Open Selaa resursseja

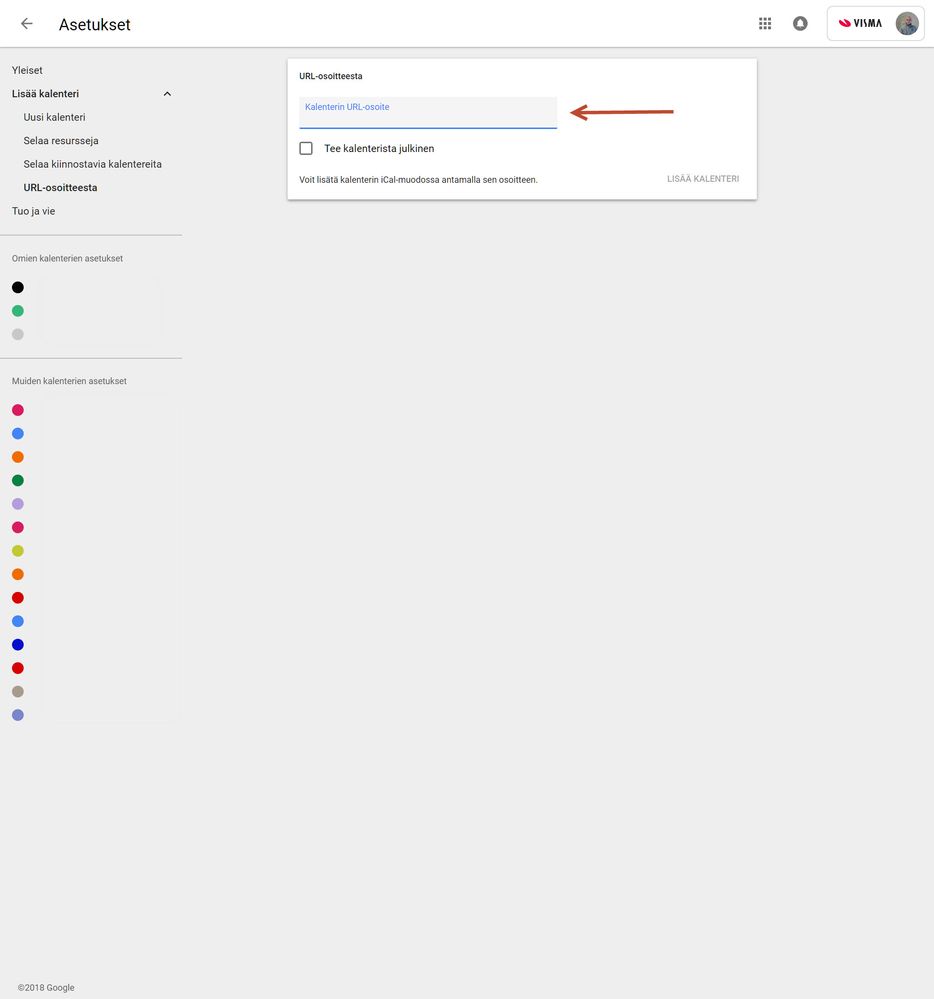(61, 141)
